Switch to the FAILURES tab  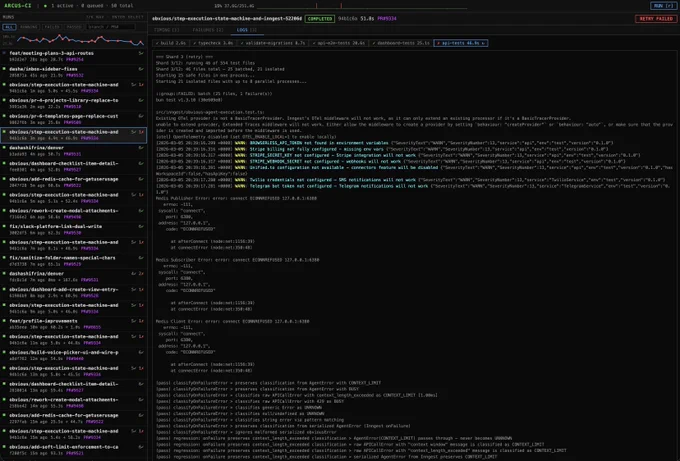208,30
